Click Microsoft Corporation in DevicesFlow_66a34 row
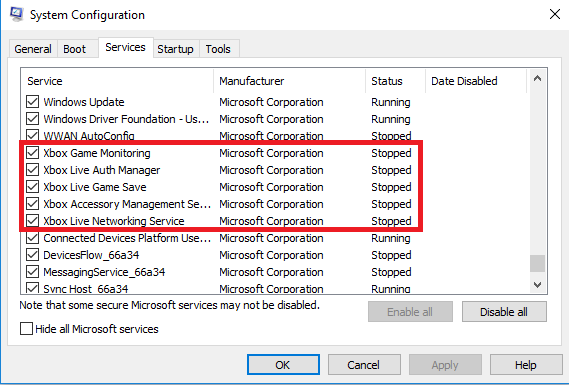The width and height of the screenshot is (569, 385). click(271, 255)
